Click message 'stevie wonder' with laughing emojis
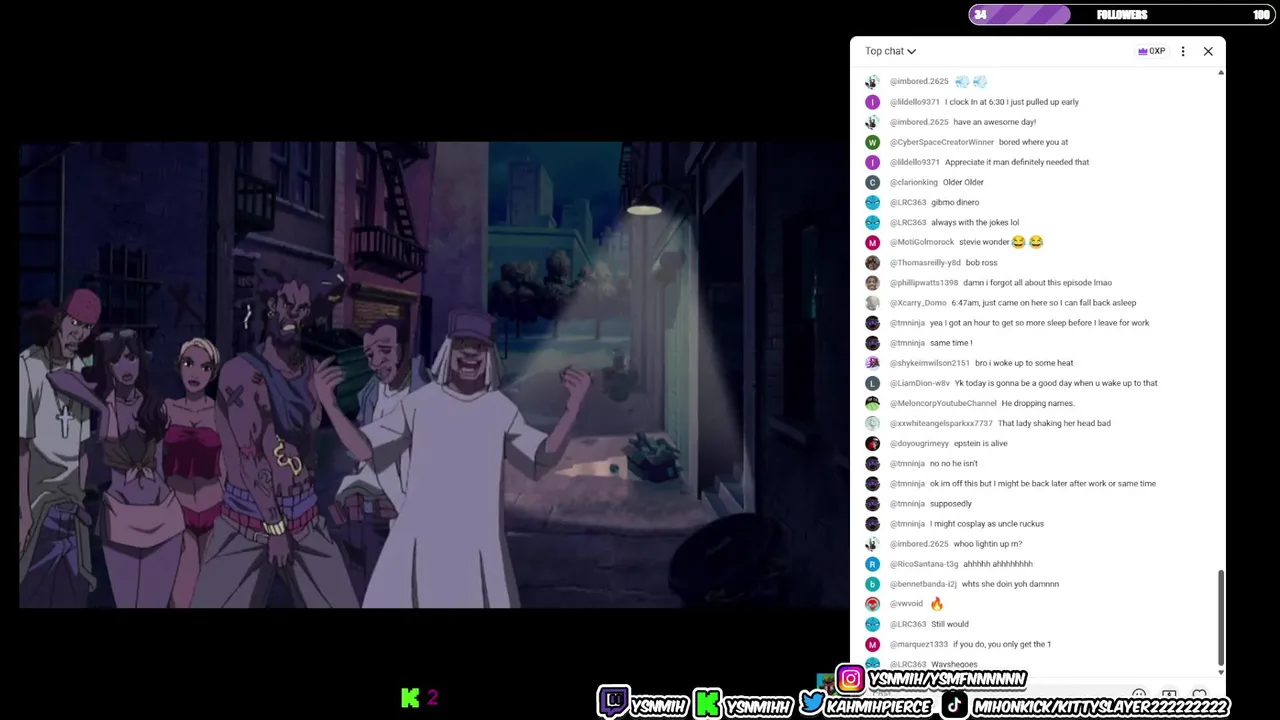 1001,242
